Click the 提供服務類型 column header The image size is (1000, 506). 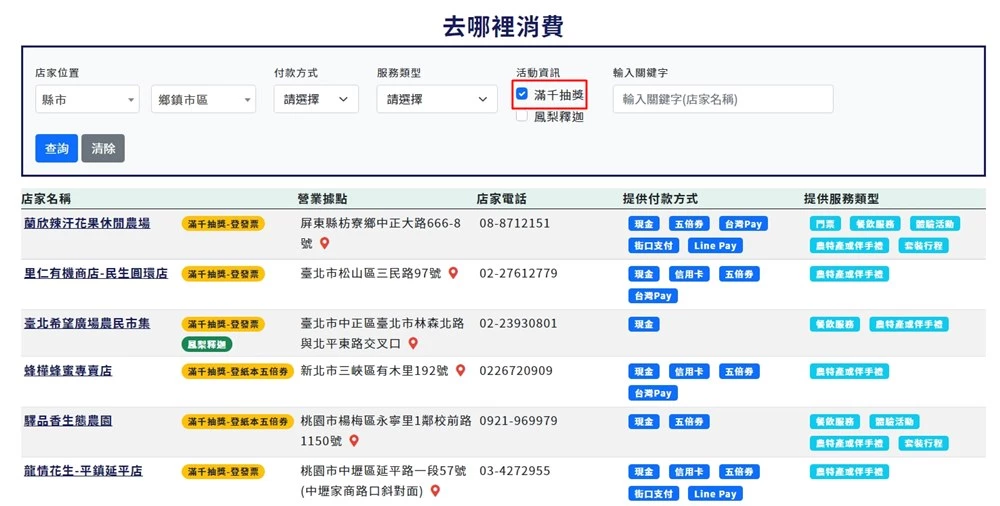tap(841, 199)
